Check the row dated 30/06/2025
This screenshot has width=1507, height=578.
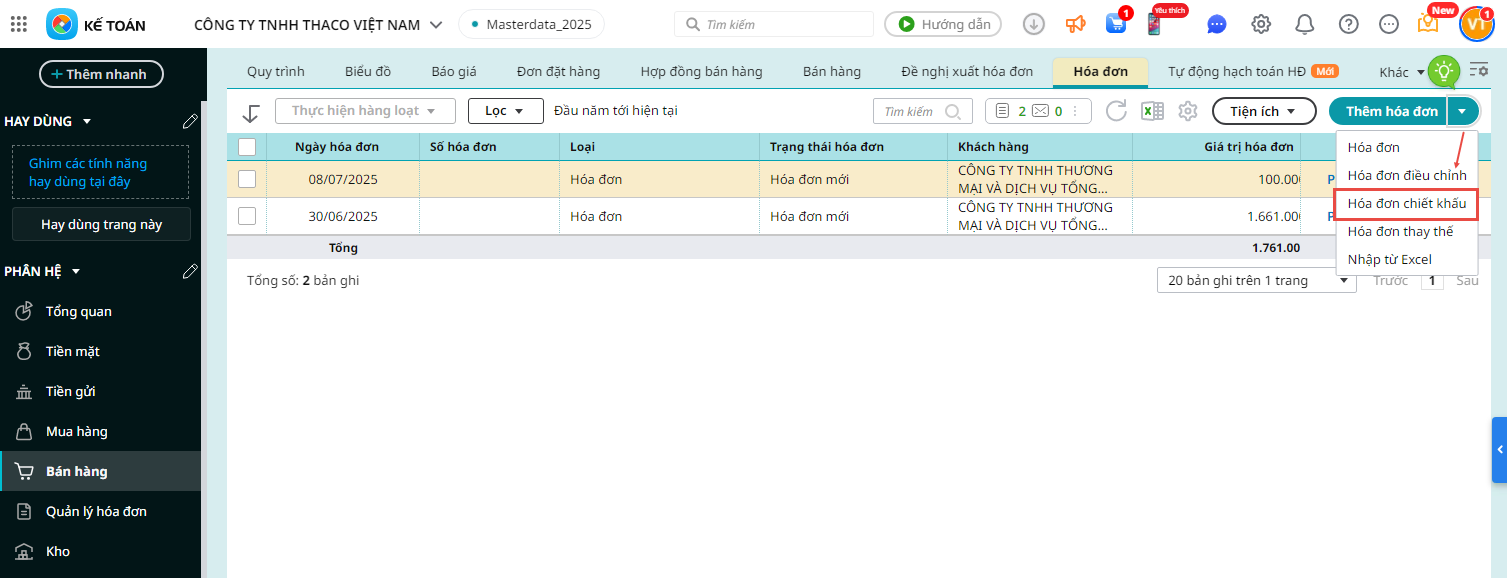[x=247, y=216]
